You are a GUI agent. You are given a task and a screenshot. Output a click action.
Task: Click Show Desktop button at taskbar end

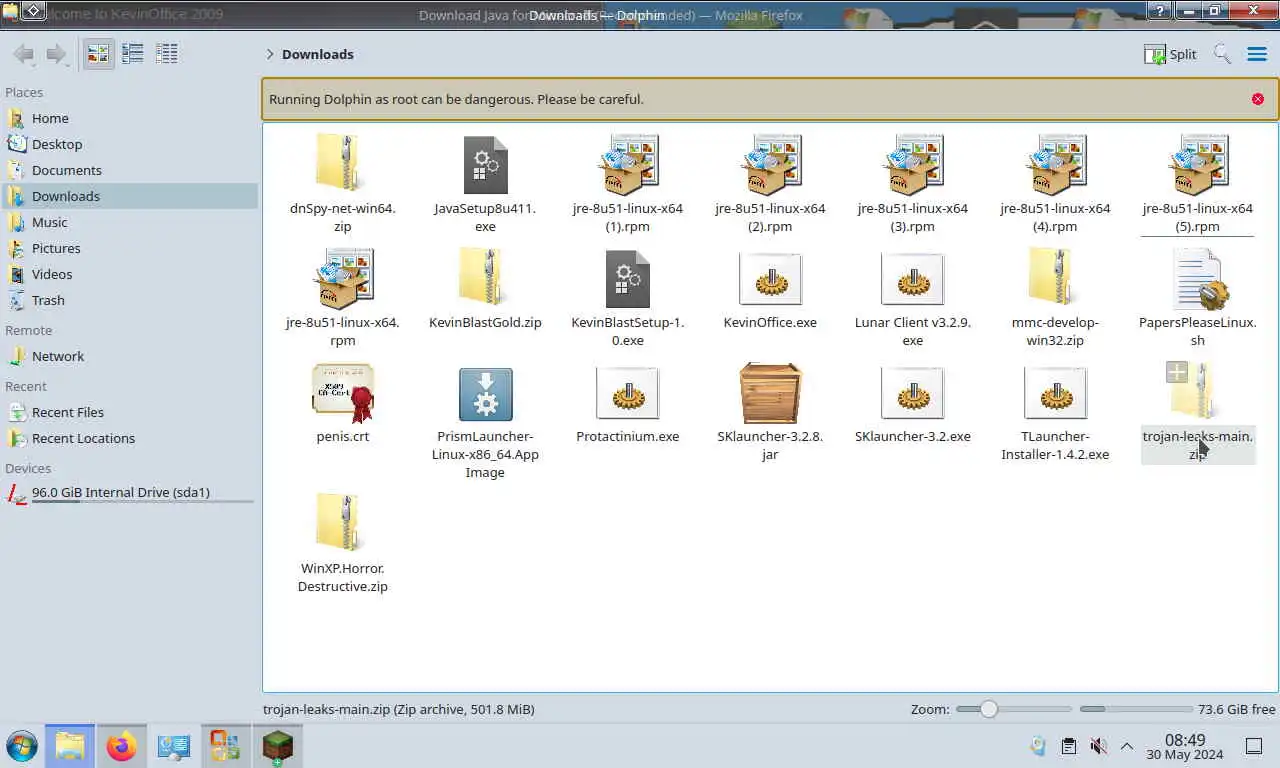click(x=1253, y=746)
